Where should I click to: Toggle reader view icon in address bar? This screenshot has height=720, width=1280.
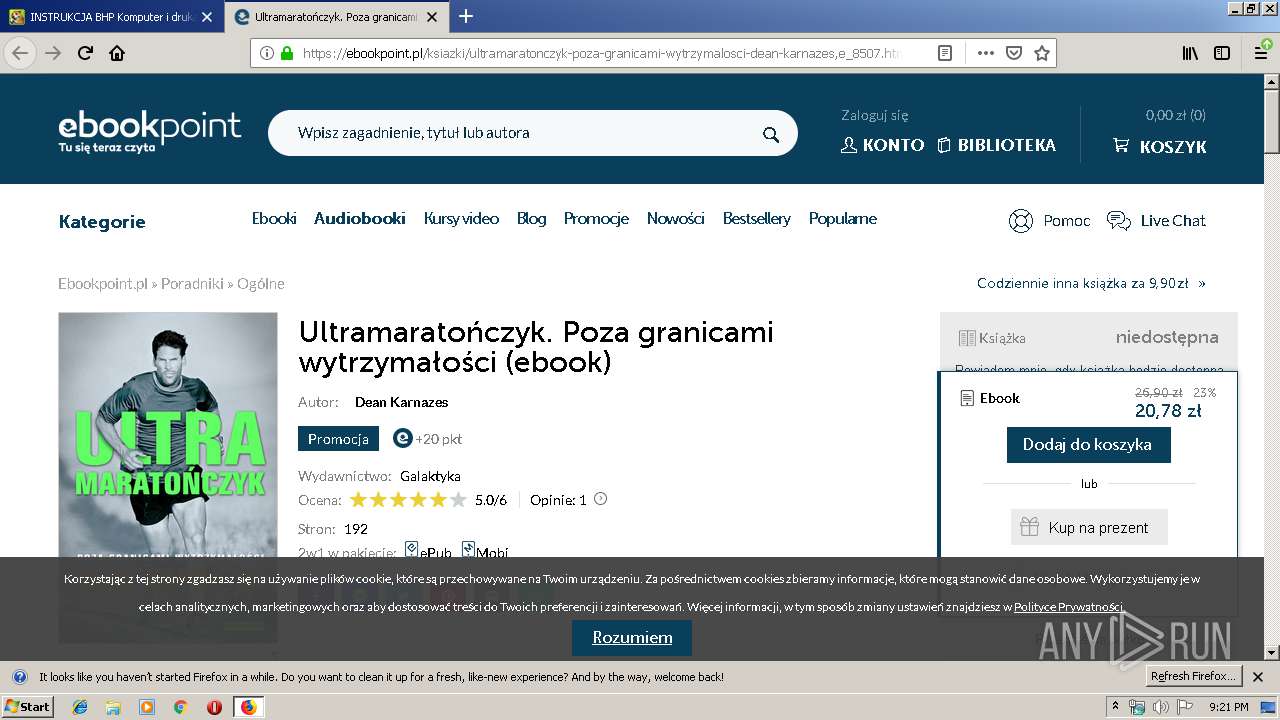[944, 53]
